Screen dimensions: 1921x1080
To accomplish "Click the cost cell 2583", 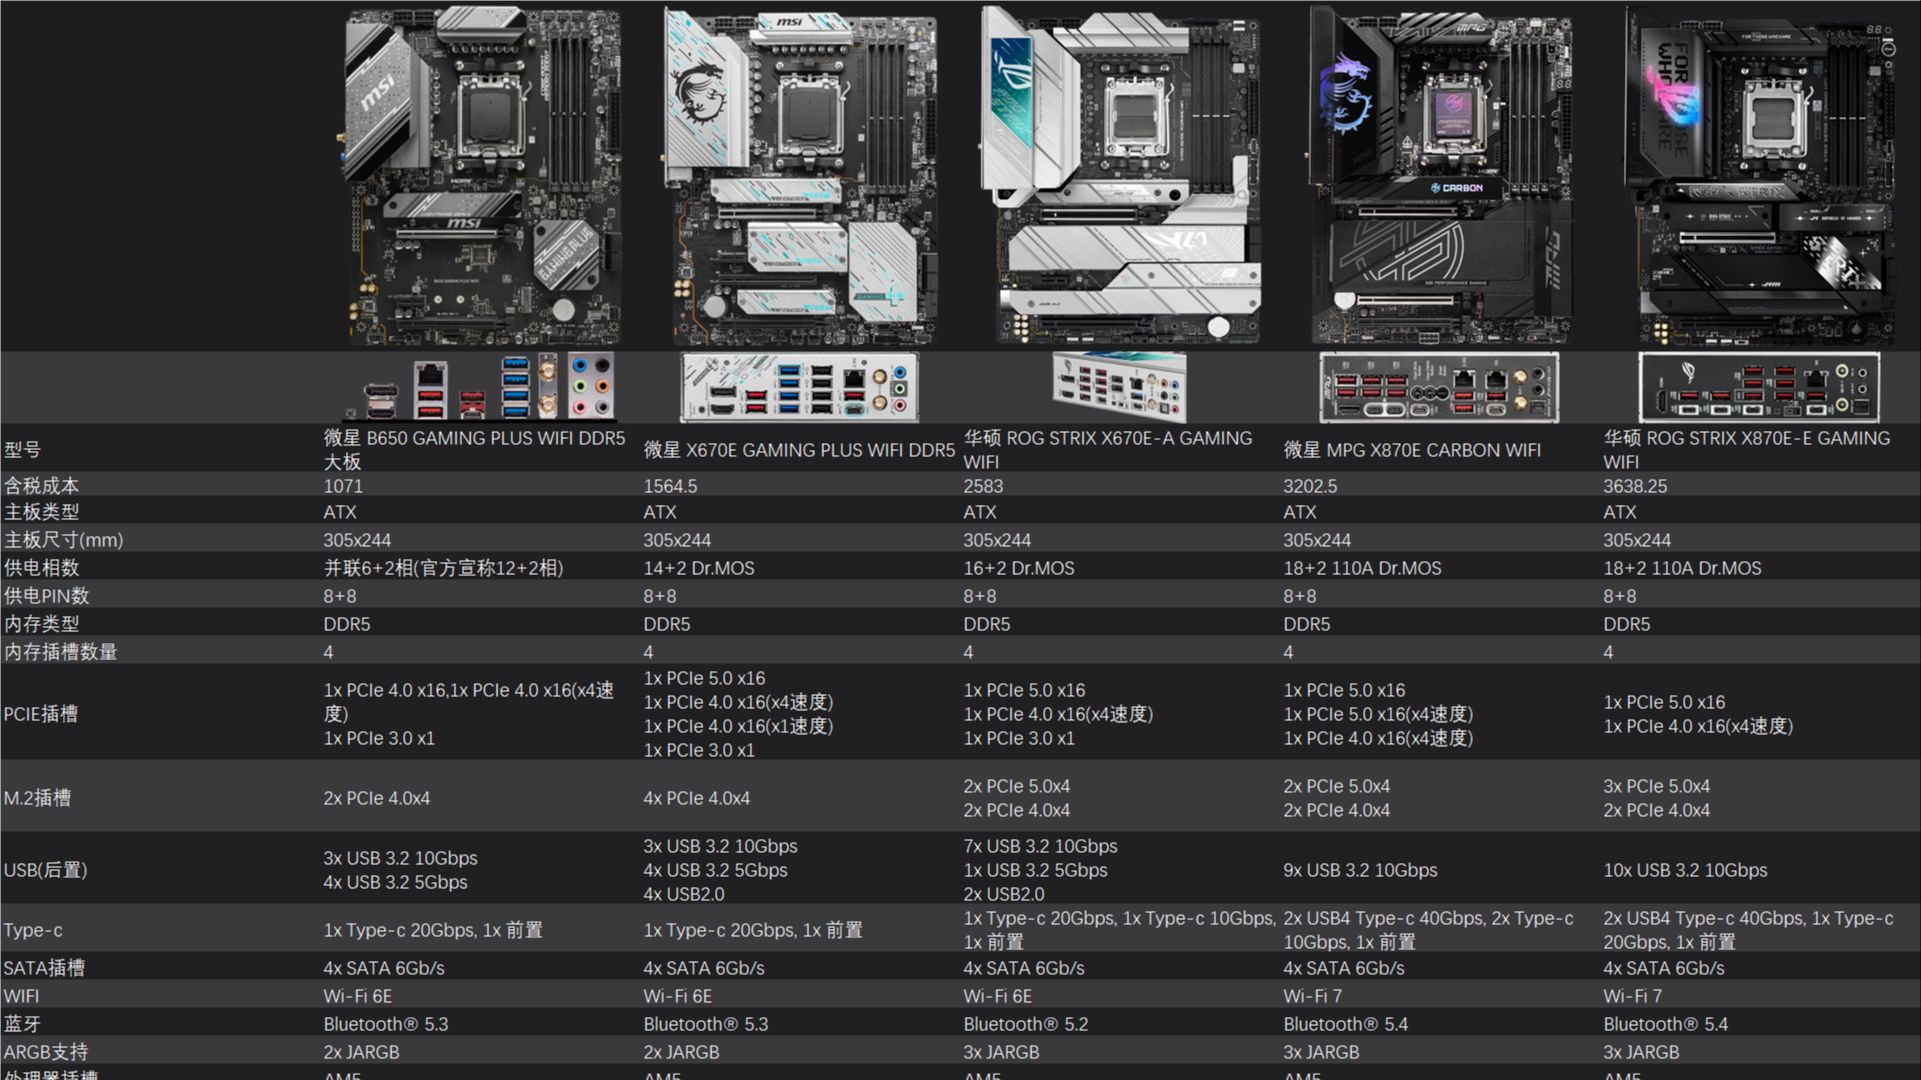I will click(983, 486).
